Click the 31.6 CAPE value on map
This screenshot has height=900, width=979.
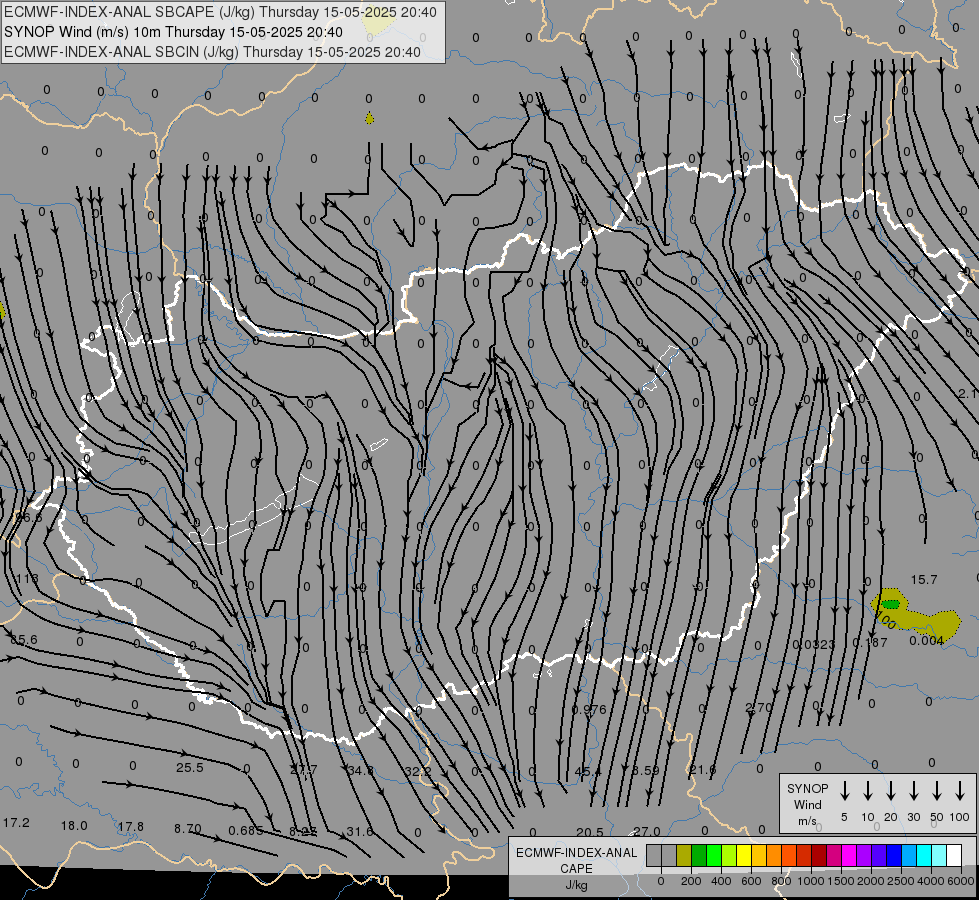pos(360,832)
